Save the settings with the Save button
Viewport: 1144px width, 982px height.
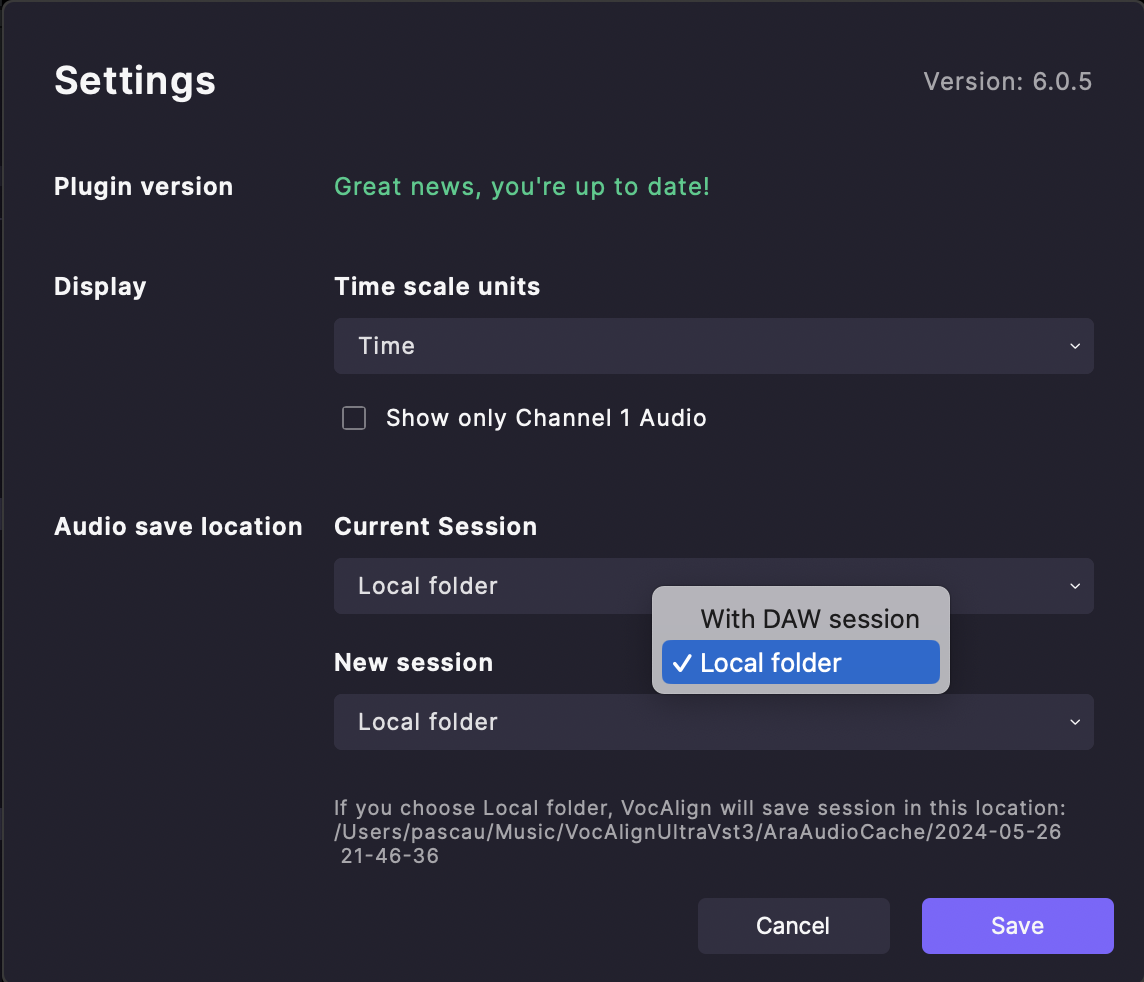[1017, 926]
